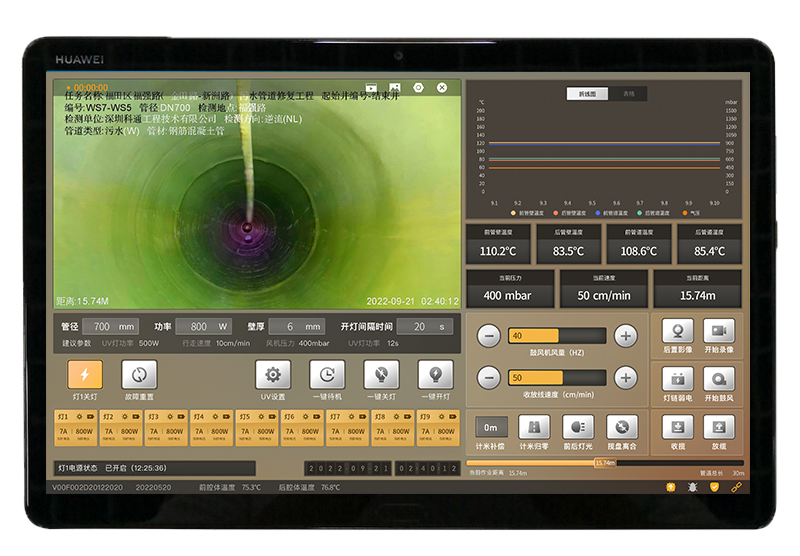Click the 当前速度 50 cm/min readout

click(604, 289)
